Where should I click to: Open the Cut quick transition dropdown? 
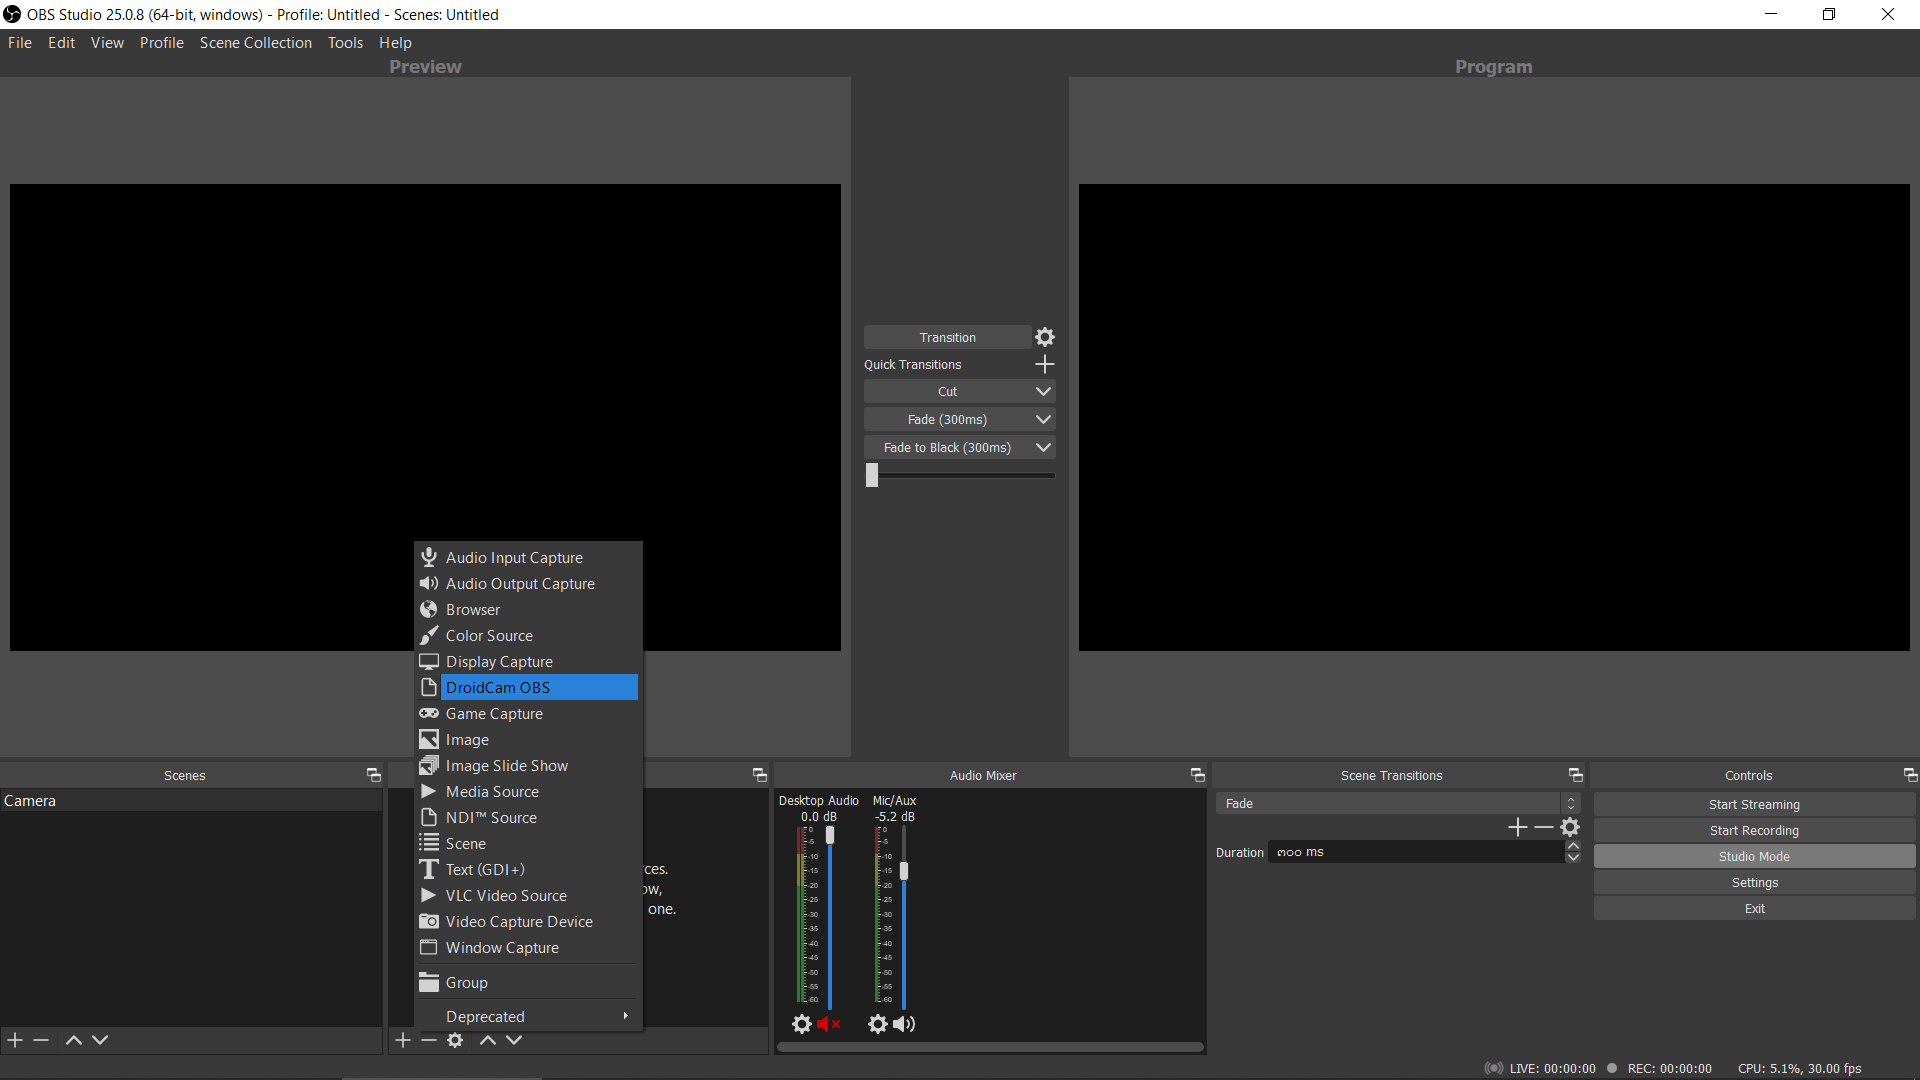point(1044,391)
